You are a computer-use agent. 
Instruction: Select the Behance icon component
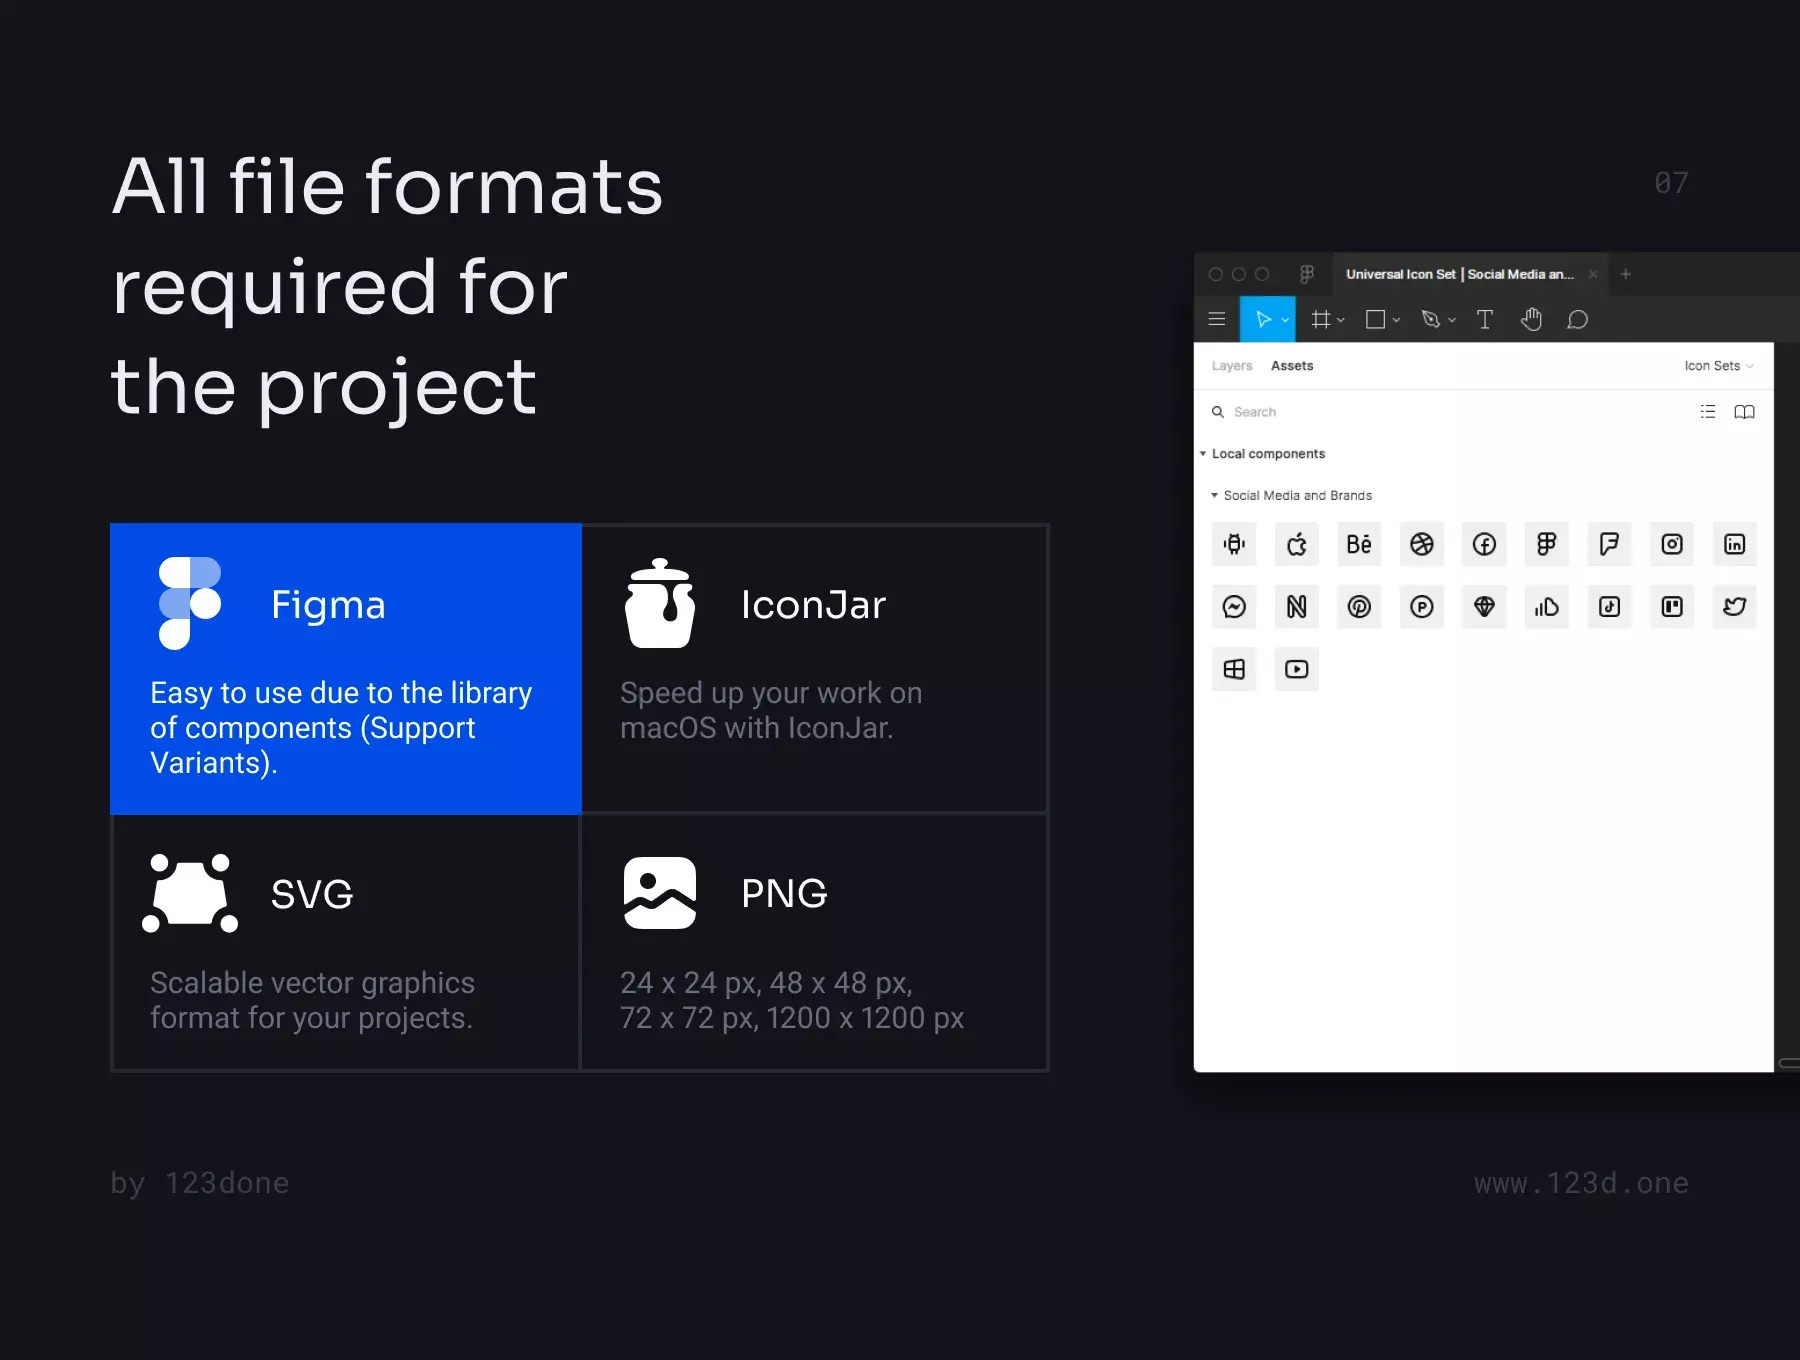[x=1359, y=544]
